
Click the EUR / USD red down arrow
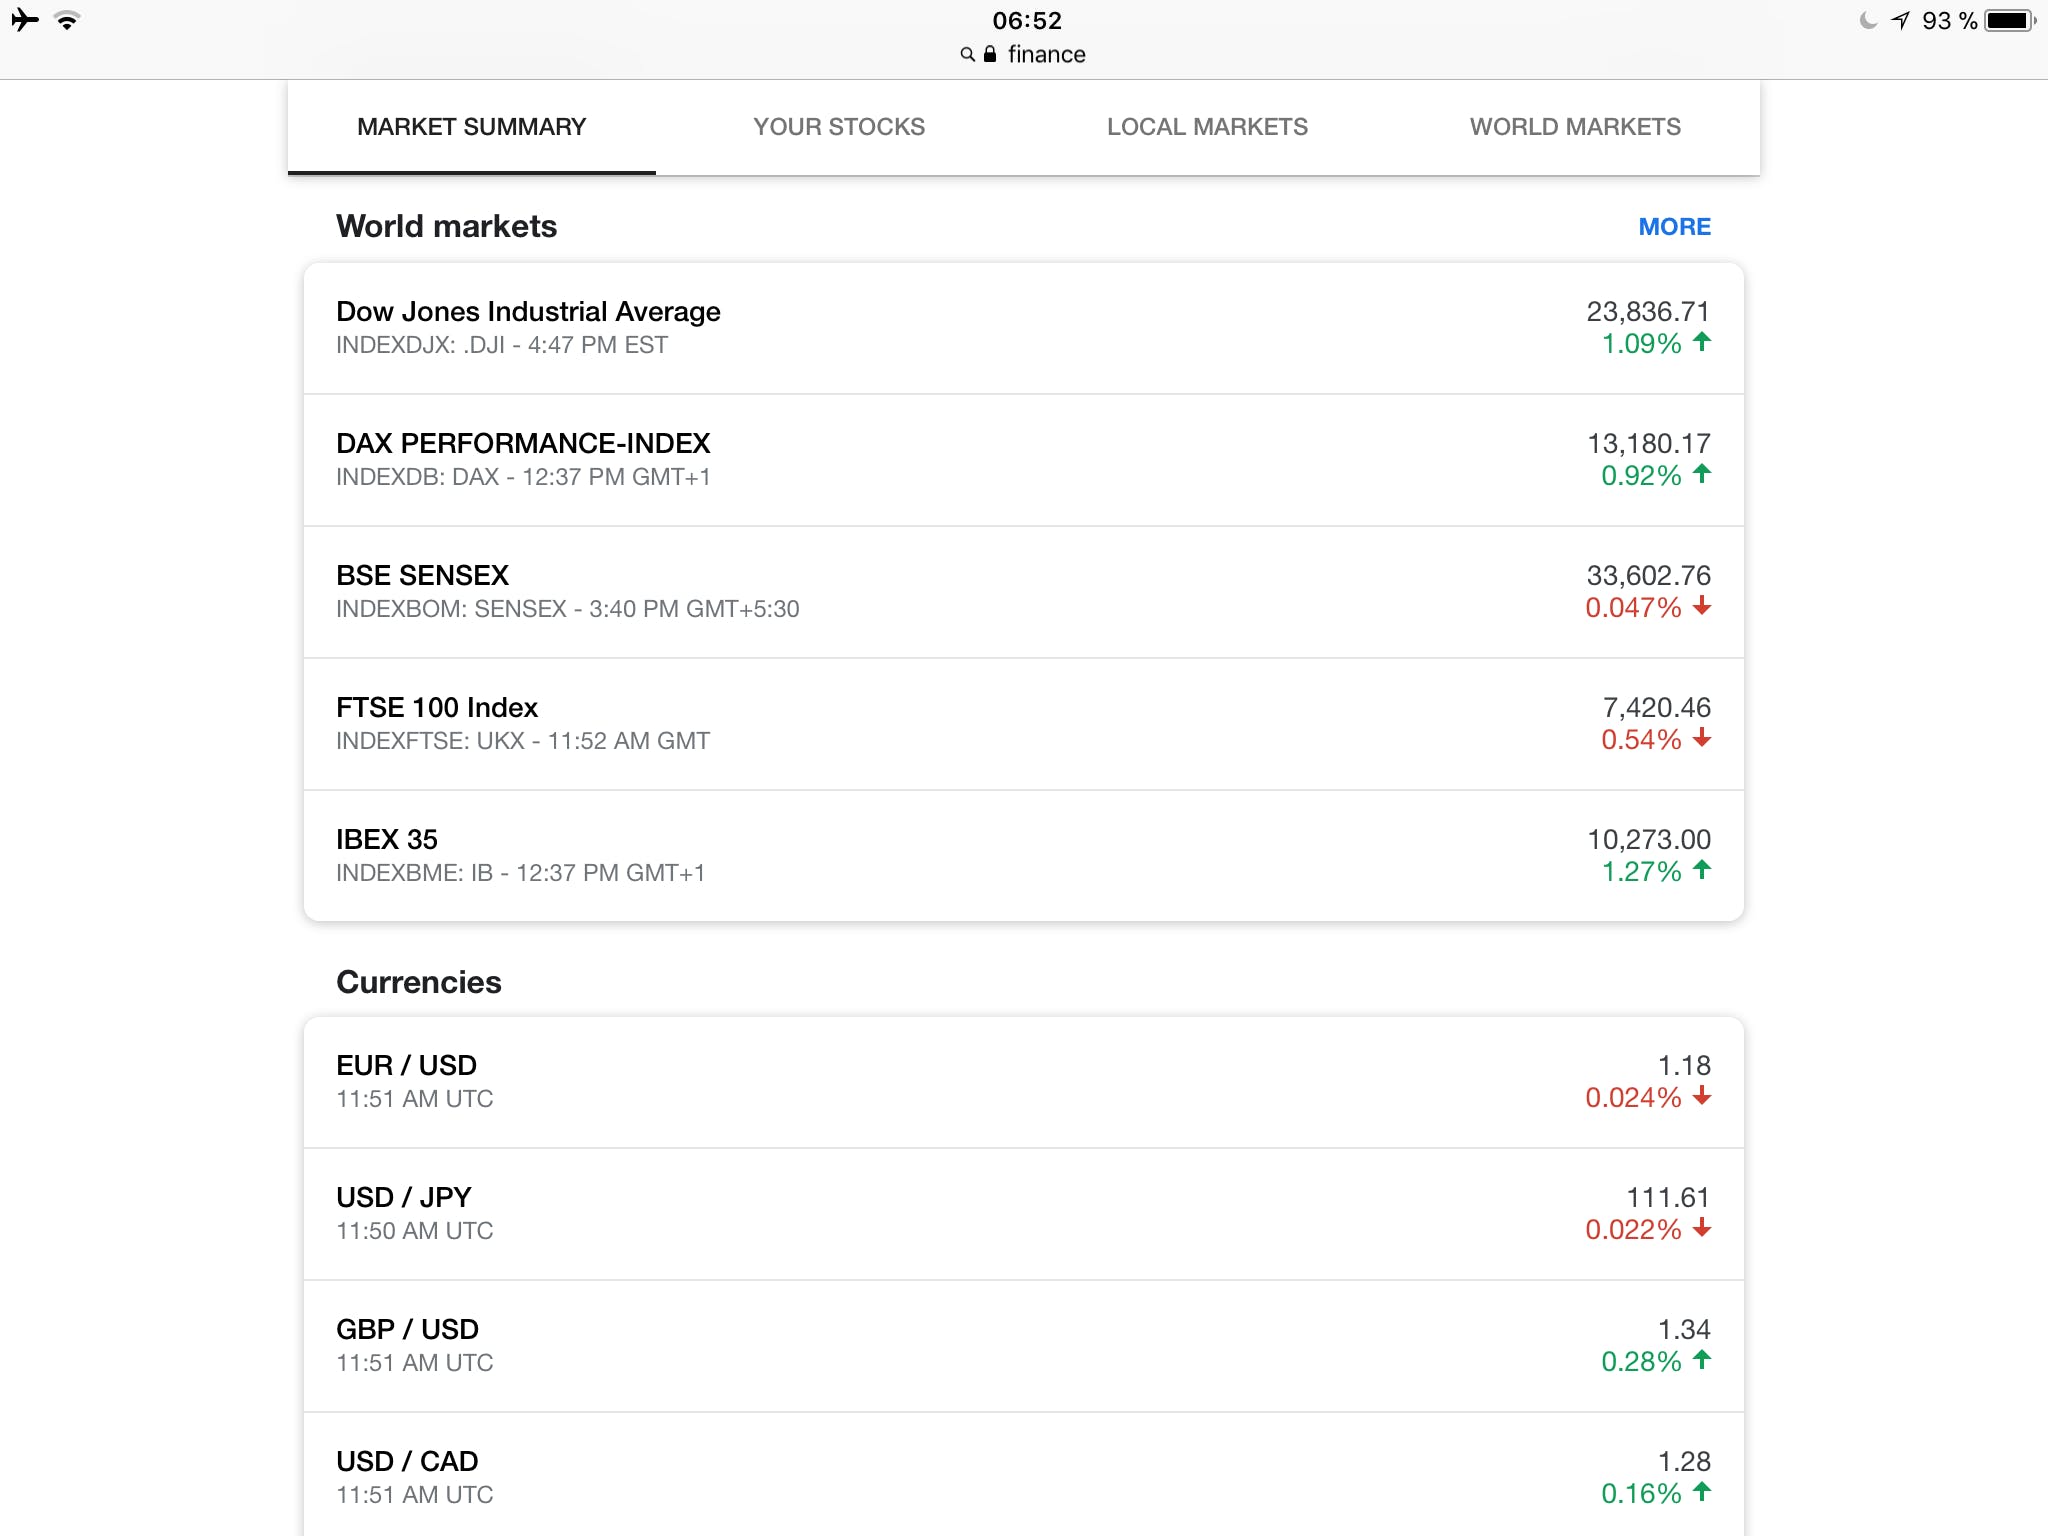(1702, 1096)
